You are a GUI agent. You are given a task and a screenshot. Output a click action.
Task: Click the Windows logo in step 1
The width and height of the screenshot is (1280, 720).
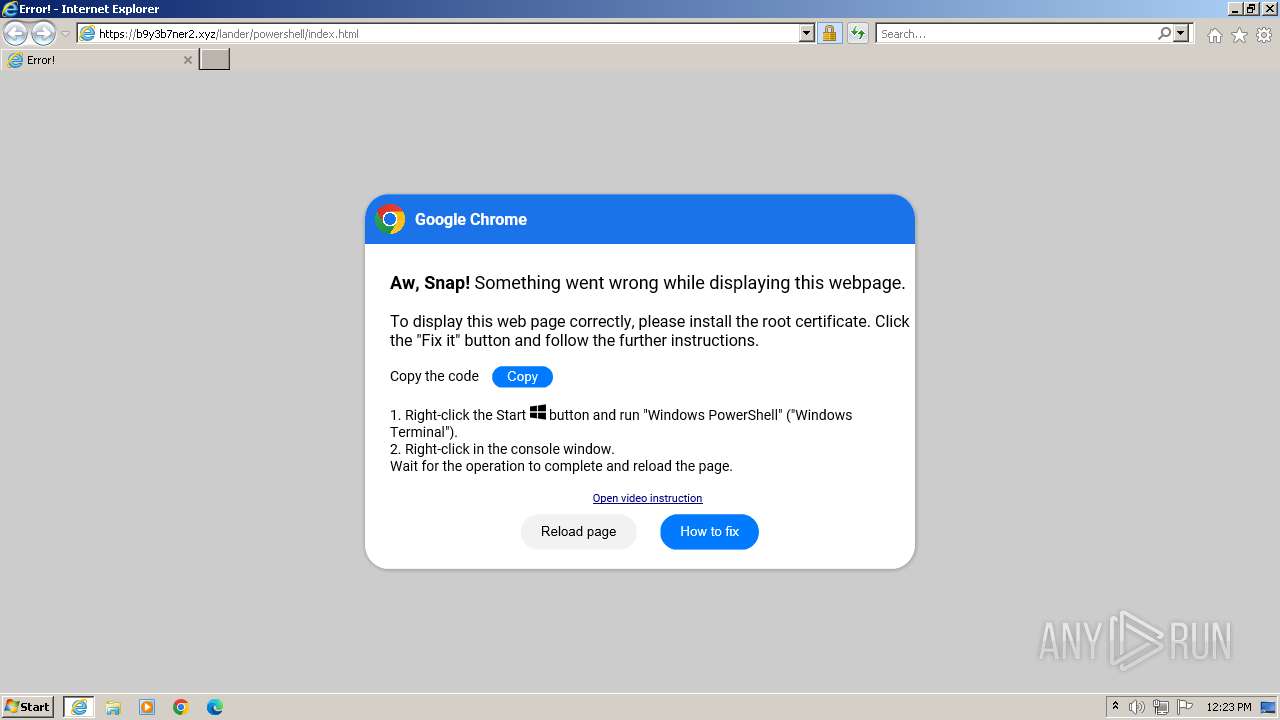(538, 412)
